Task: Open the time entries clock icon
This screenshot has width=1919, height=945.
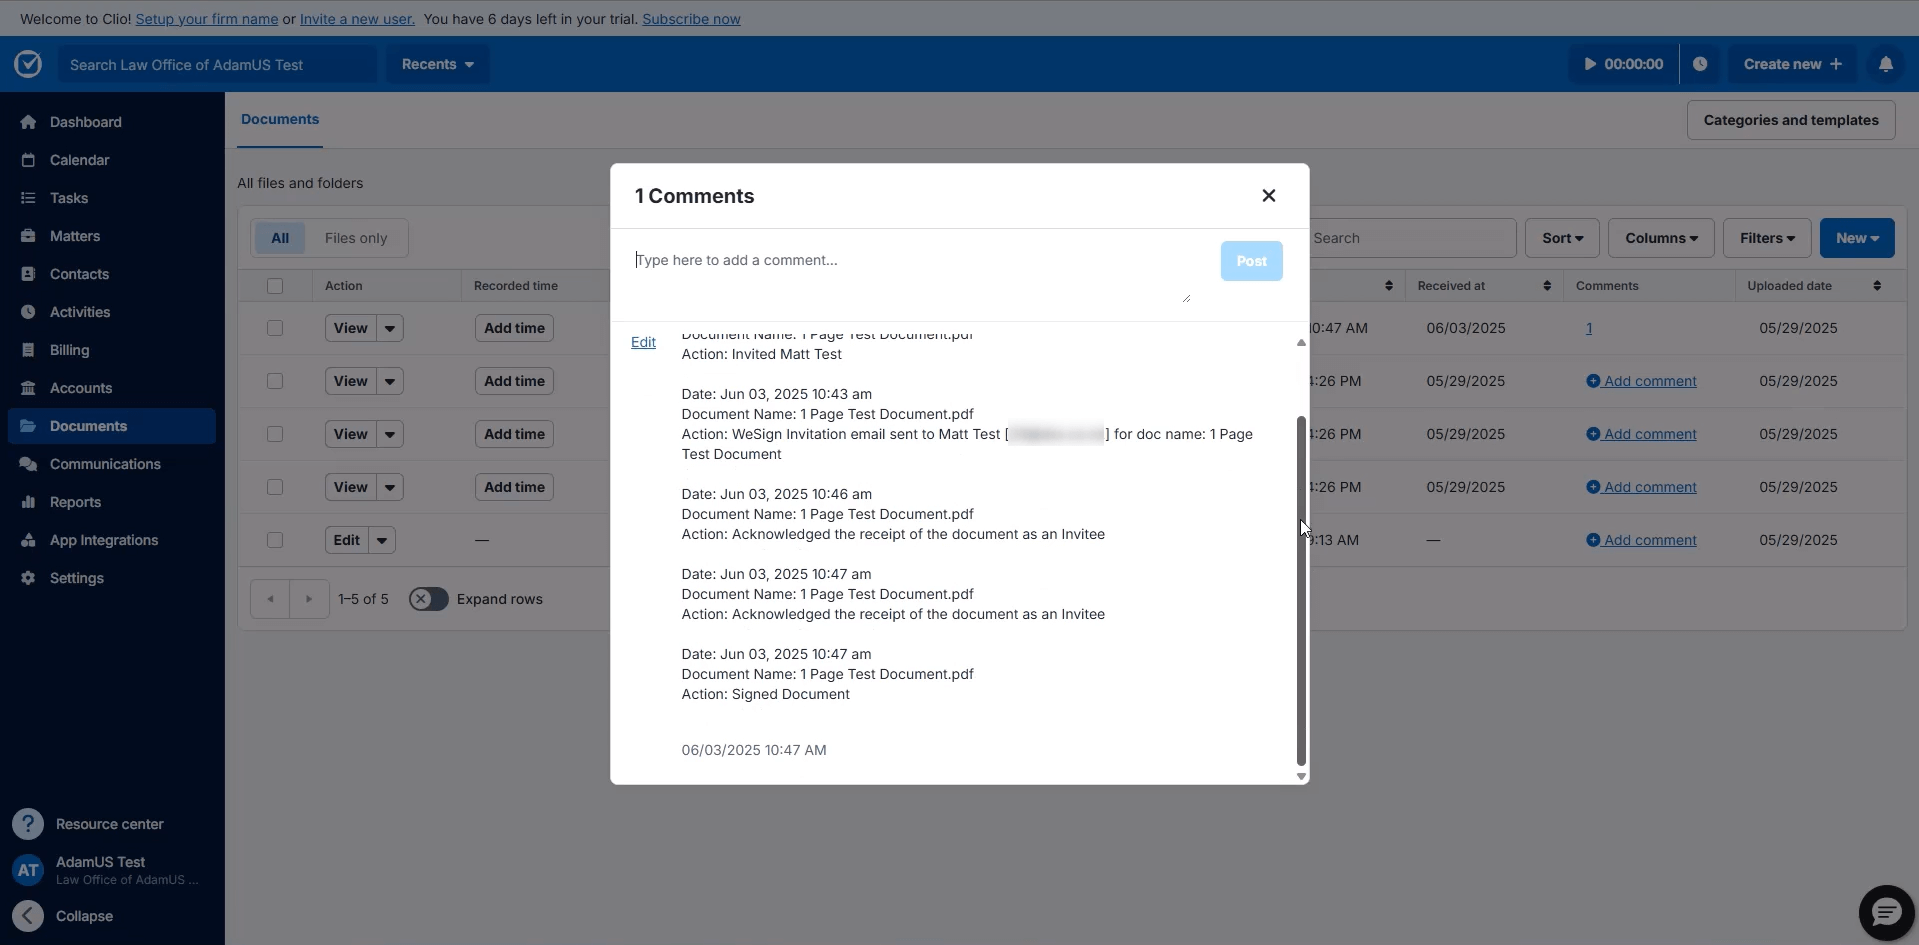Action: point(1700,64)
